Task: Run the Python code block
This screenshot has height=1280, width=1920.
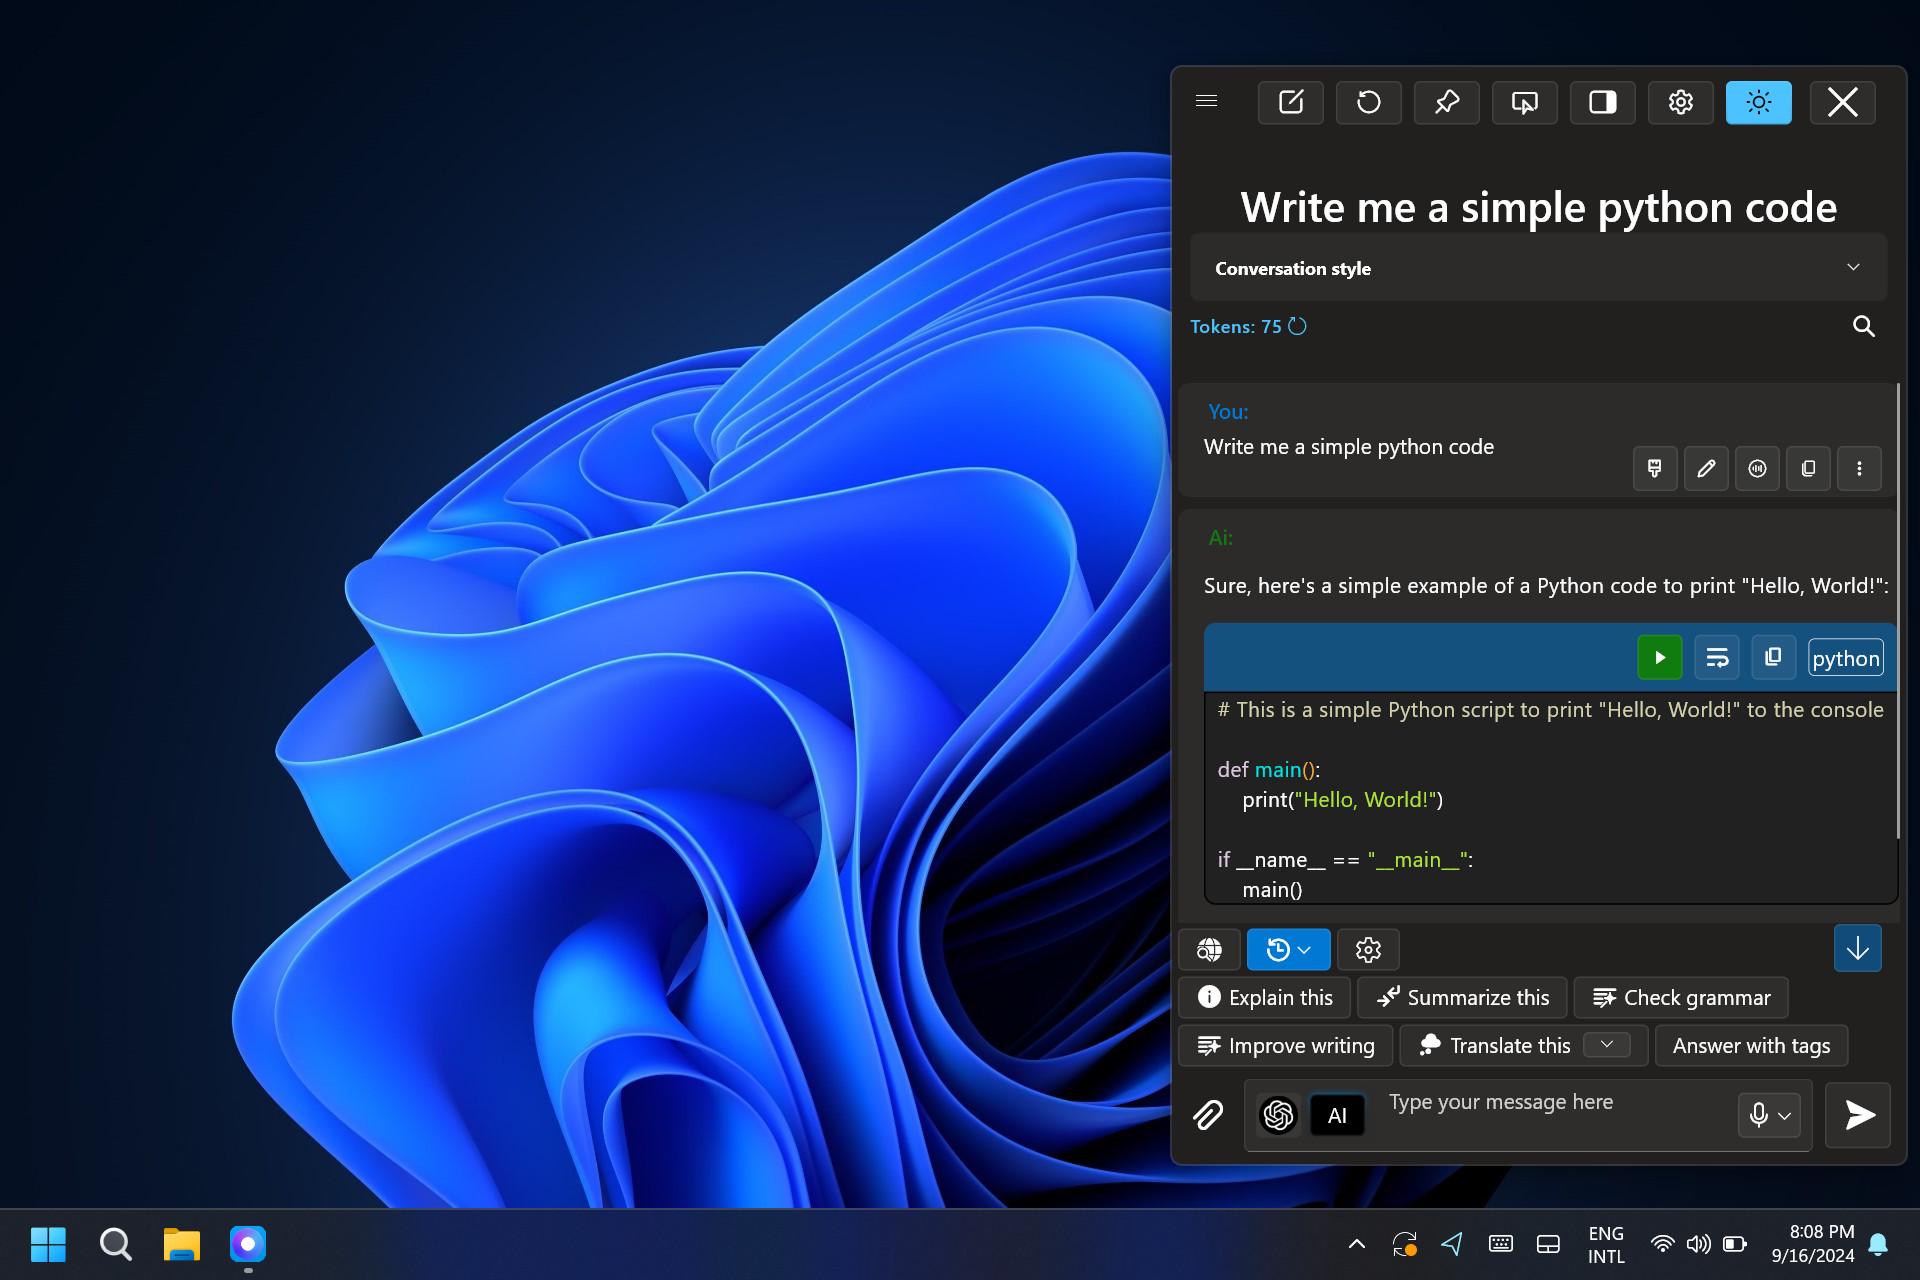Action: pyautogui.click(x=1659, y=658)
